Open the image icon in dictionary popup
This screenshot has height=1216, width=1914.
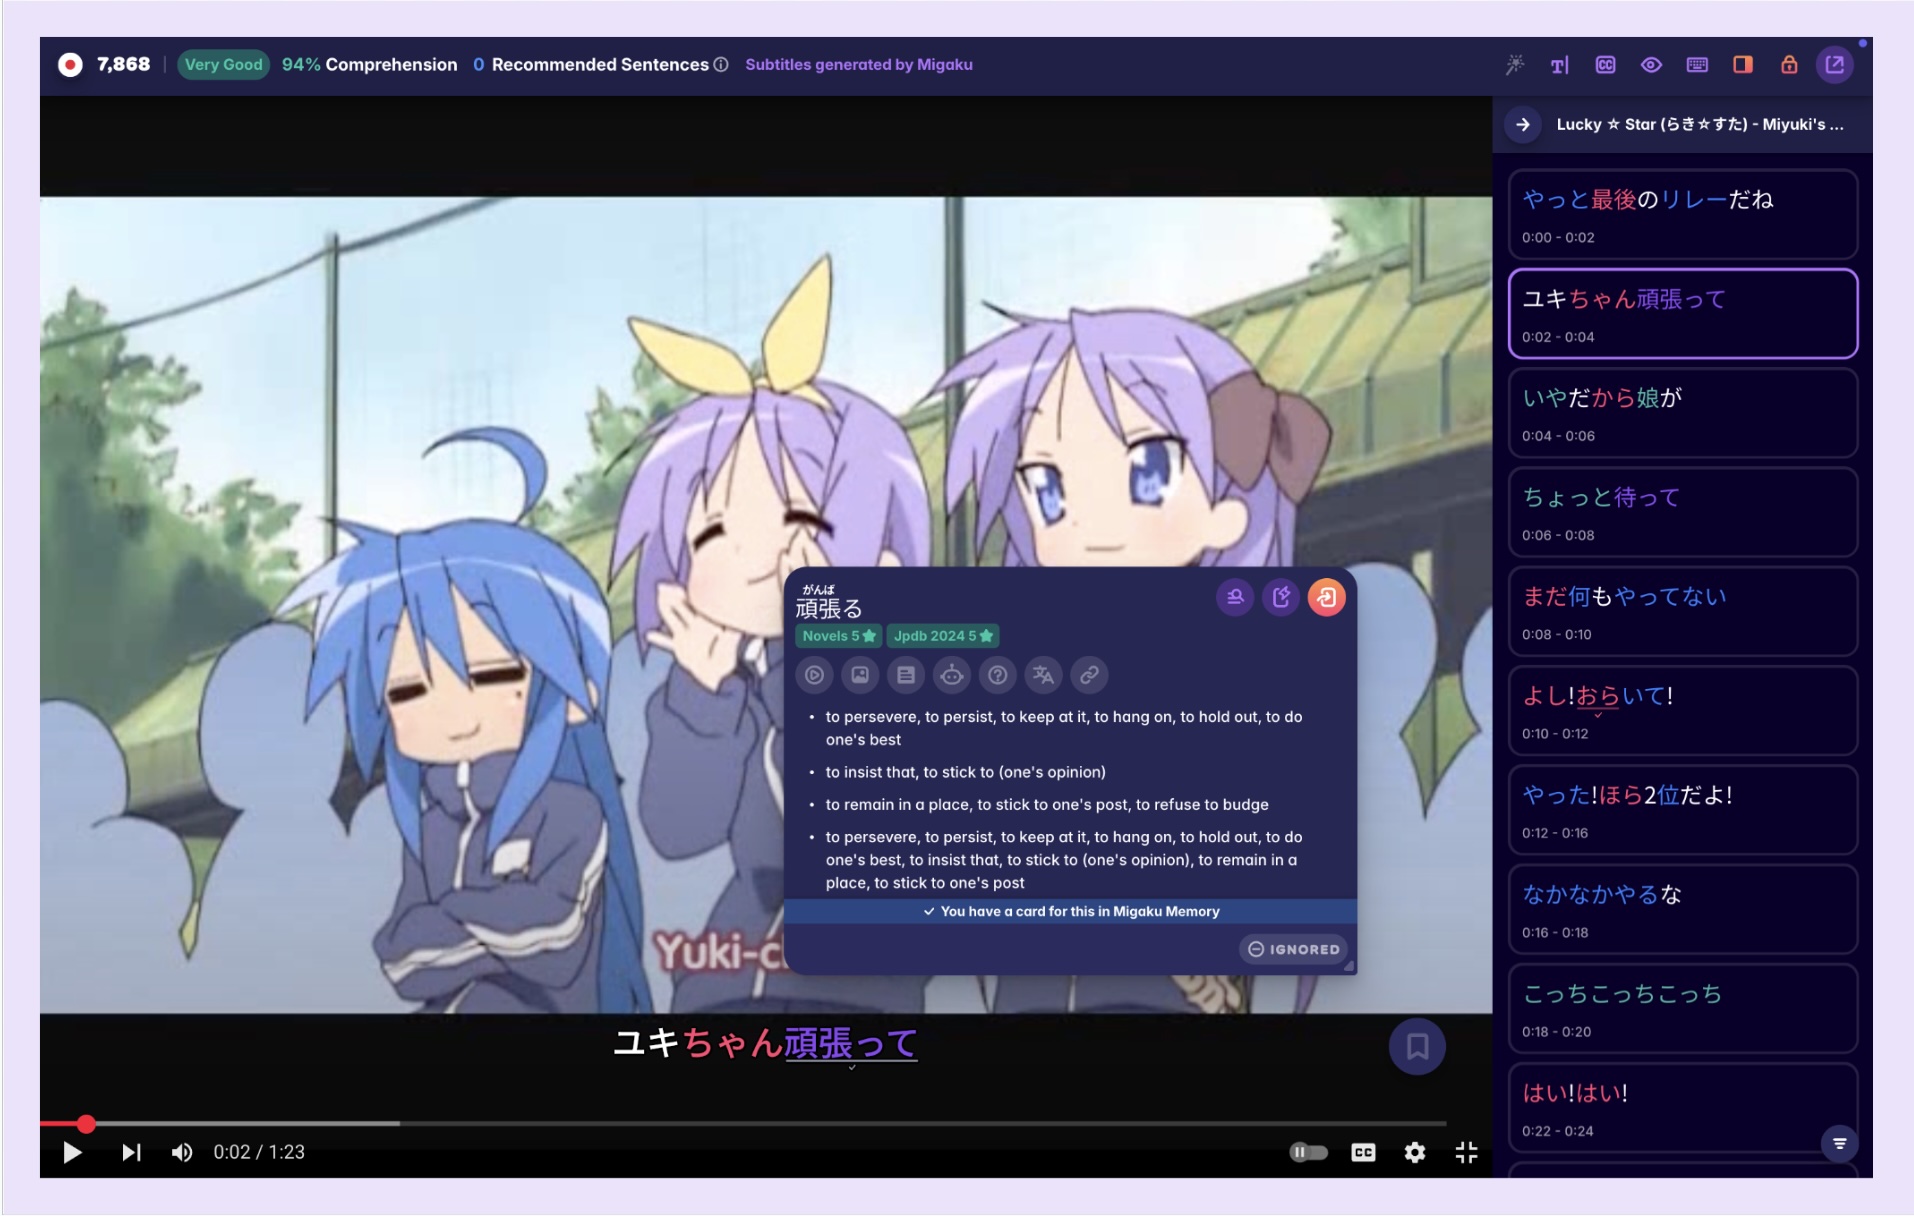(860, 675)
